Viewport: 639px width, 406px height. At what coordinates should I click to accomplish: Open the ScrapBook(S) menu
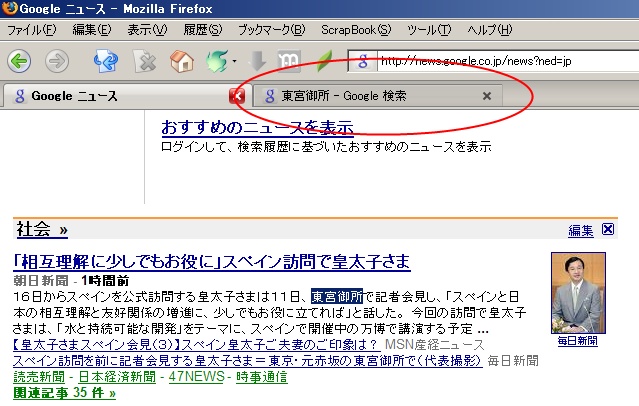pyautogui.click(x=356, y=30)
